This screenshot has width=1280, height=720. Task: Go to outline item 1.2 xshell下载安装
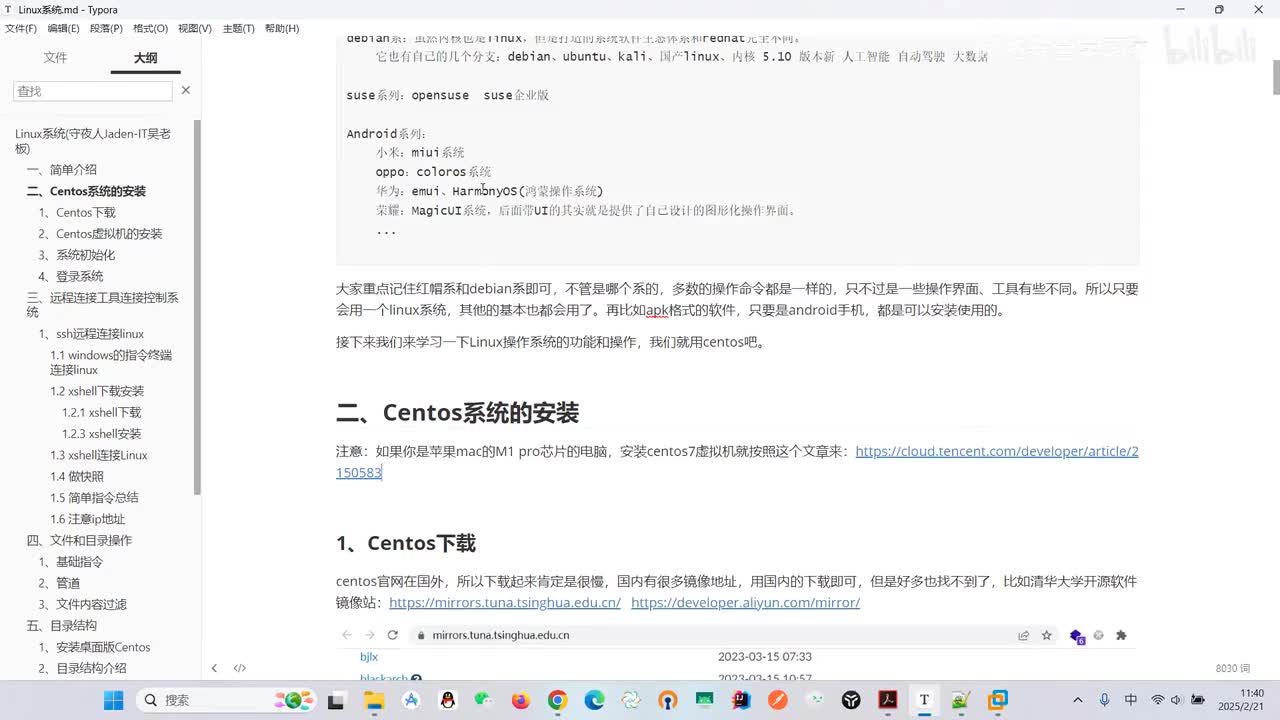(97, 391)
